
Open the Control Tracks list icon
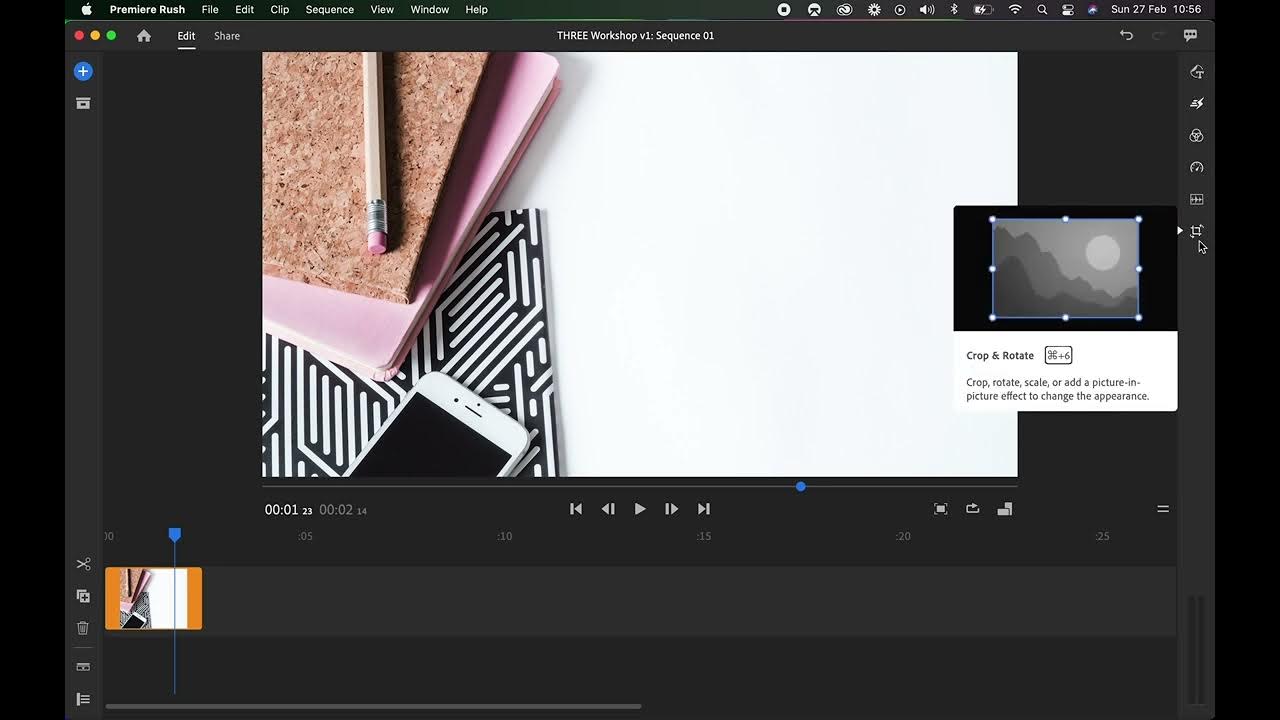pos(83,699)
